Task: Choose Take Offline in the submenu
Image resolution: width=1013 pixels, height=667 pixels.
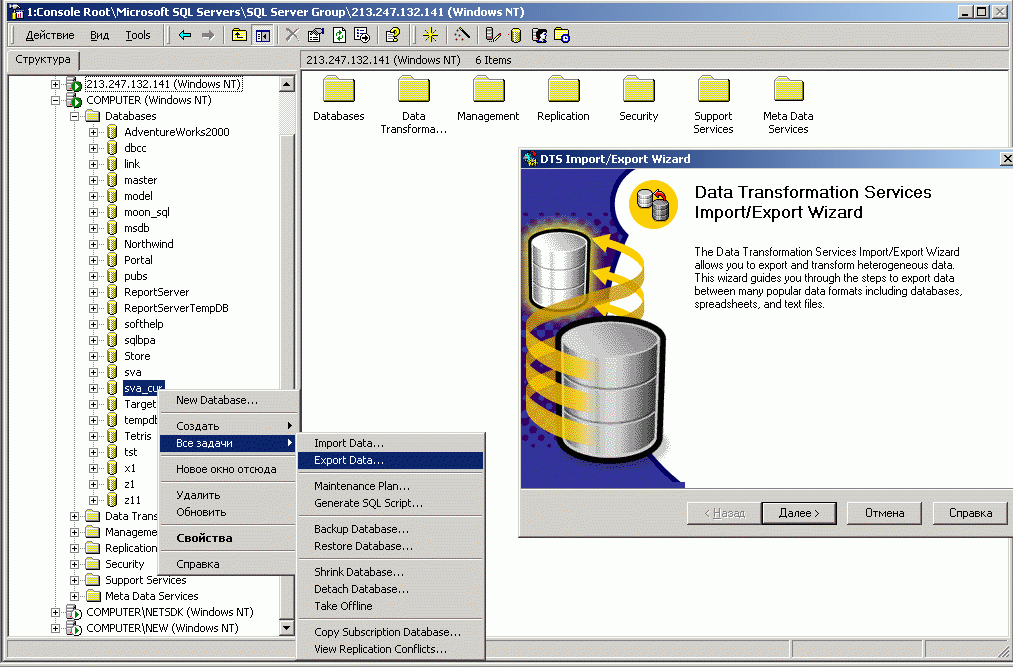Action: pyautogui.click(x=390, y=606)
